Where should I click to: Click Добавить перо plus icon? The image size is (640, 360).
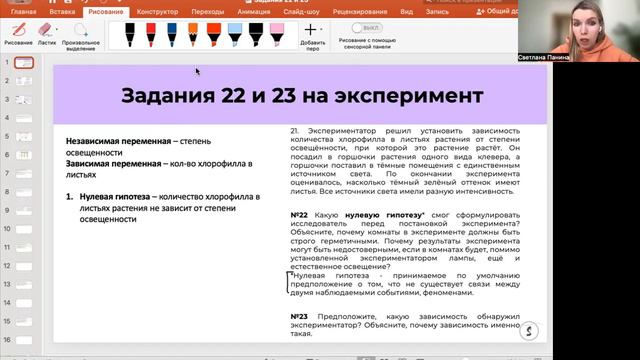coord(310,29)
